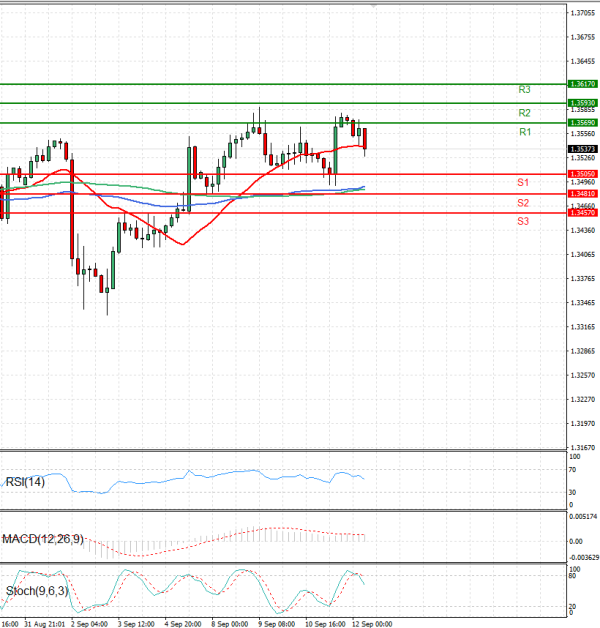Select the current price tag 1.35373
This screenshot has width=600, height=628.
pos(583,149)
